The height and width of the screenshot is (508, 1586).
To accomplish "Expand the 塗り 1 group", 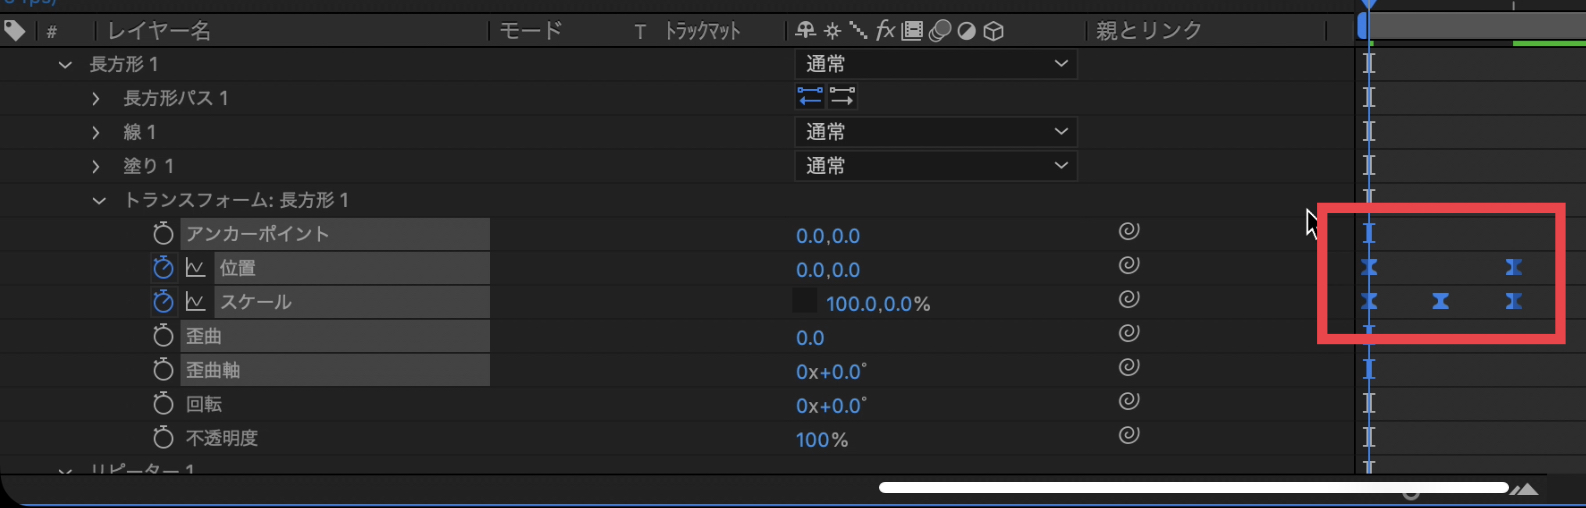I will pyautogui.click(x=96, y=166).
